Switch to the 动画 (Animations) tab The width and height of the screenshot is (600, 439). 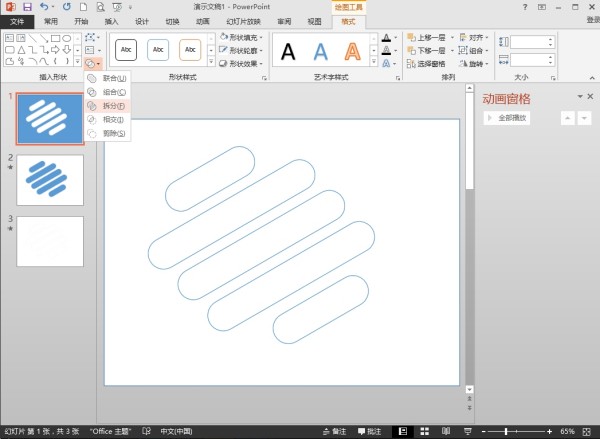pyautogui.click(x=203, y=21)
